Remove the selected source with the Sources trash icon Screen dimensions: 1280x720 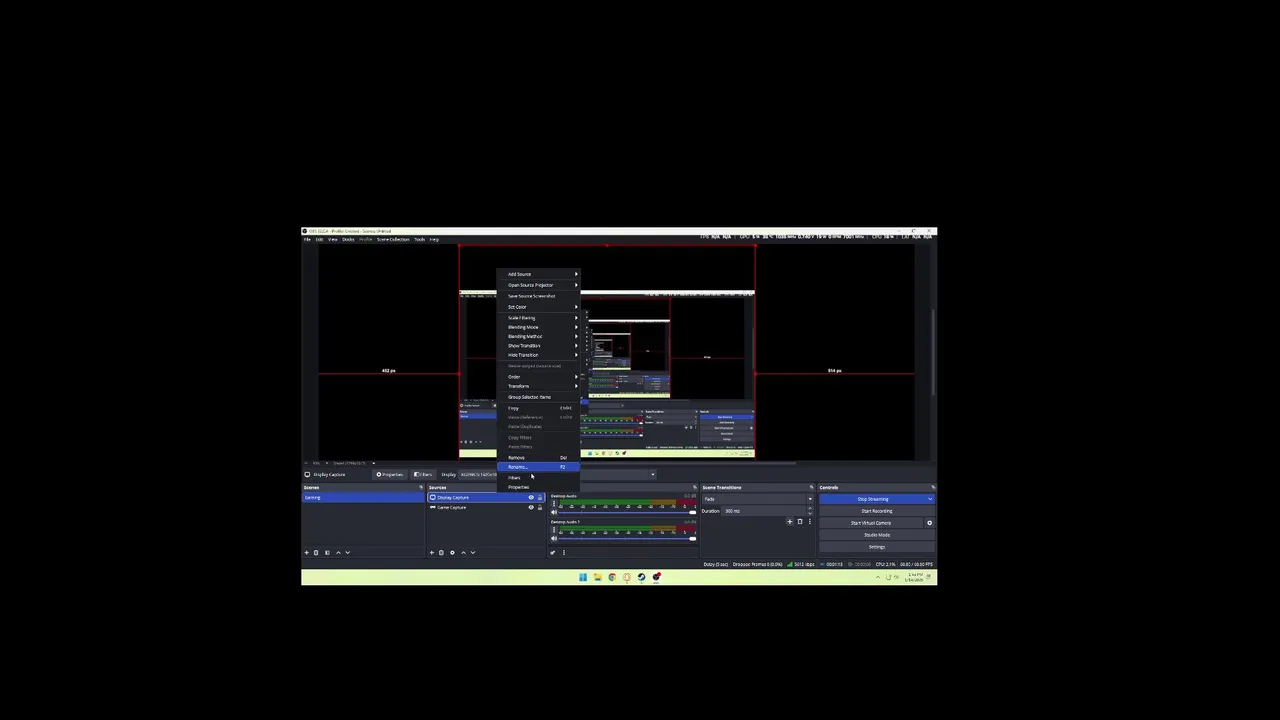click(441, 552)
